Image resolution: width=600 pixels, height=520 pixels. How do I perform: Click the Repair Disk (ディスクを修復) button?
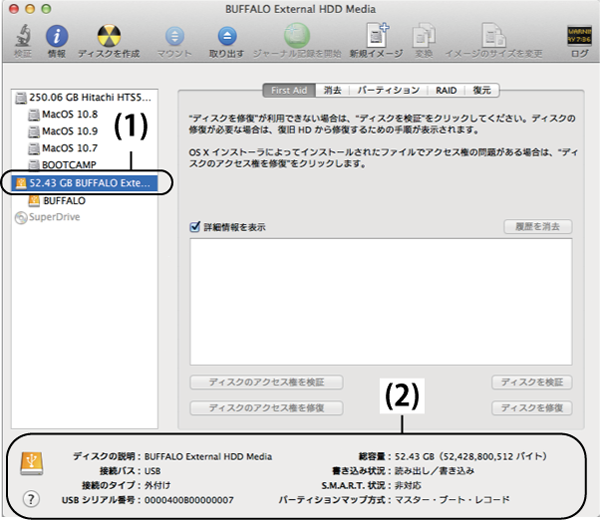point(532,408)
